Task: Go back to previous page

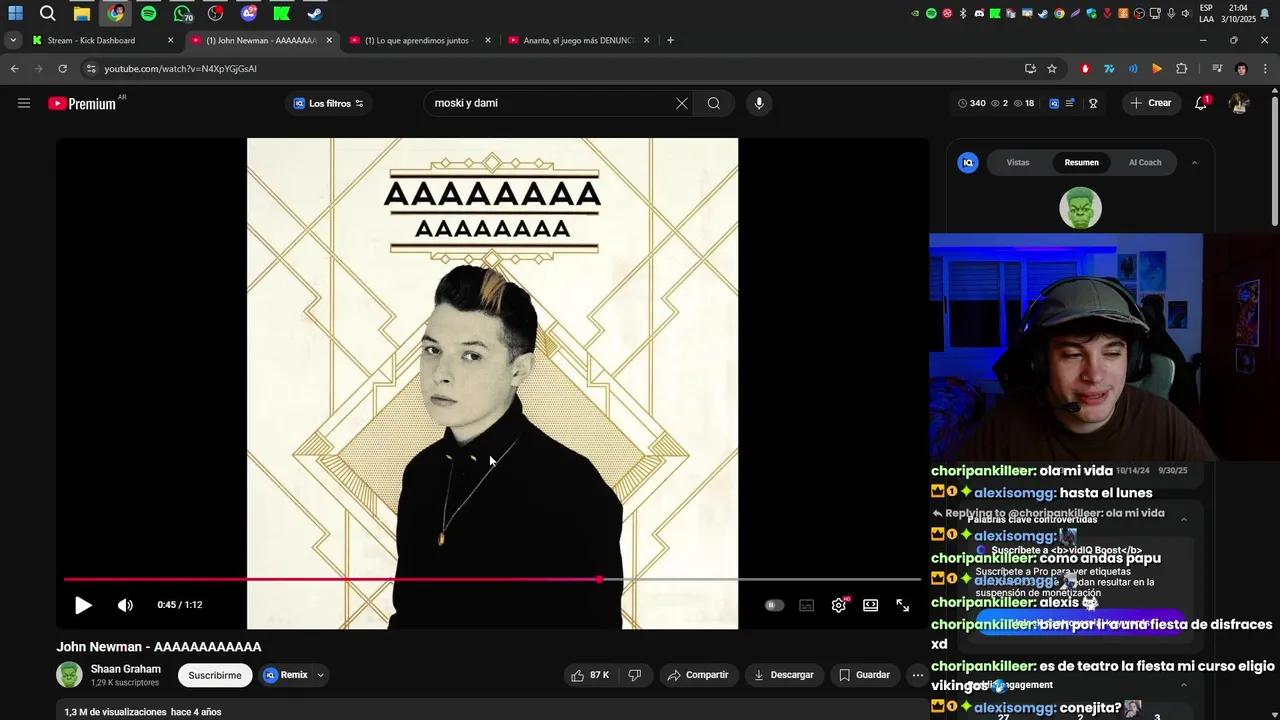Action: 14,69
